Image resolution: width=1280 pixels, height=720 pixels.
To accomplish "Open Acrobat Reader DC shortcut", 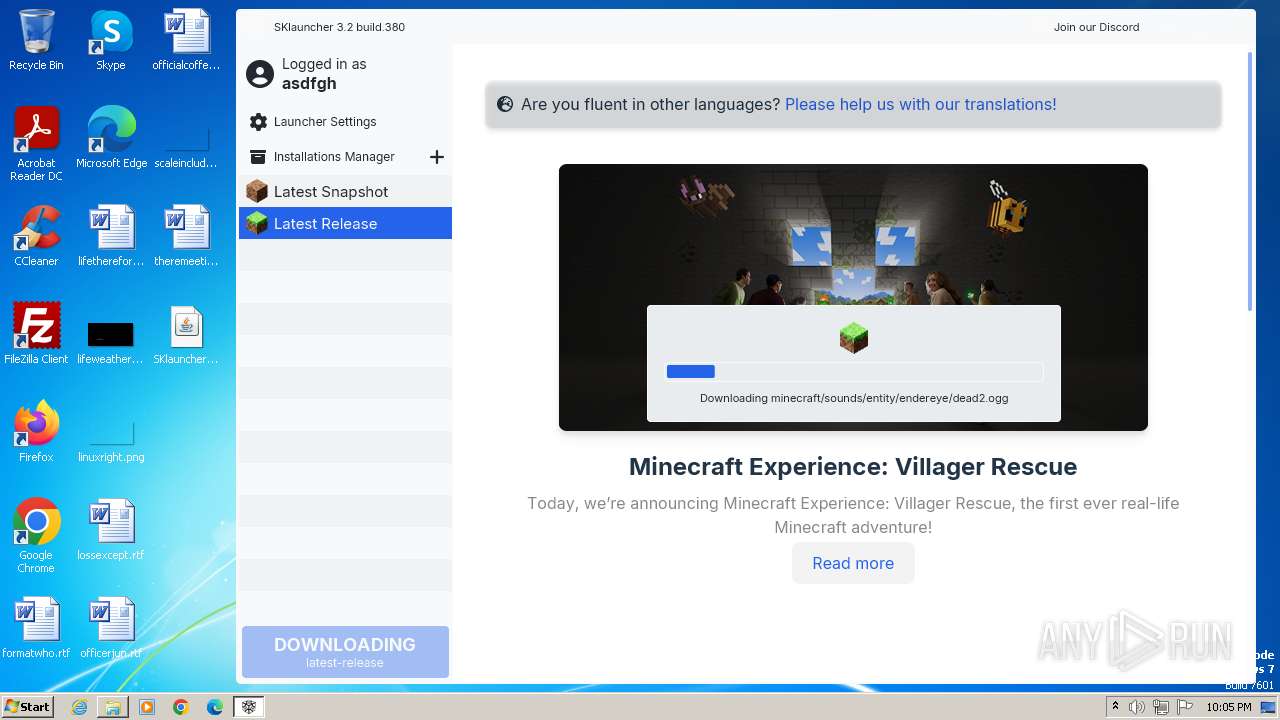I will click(36, 144).
